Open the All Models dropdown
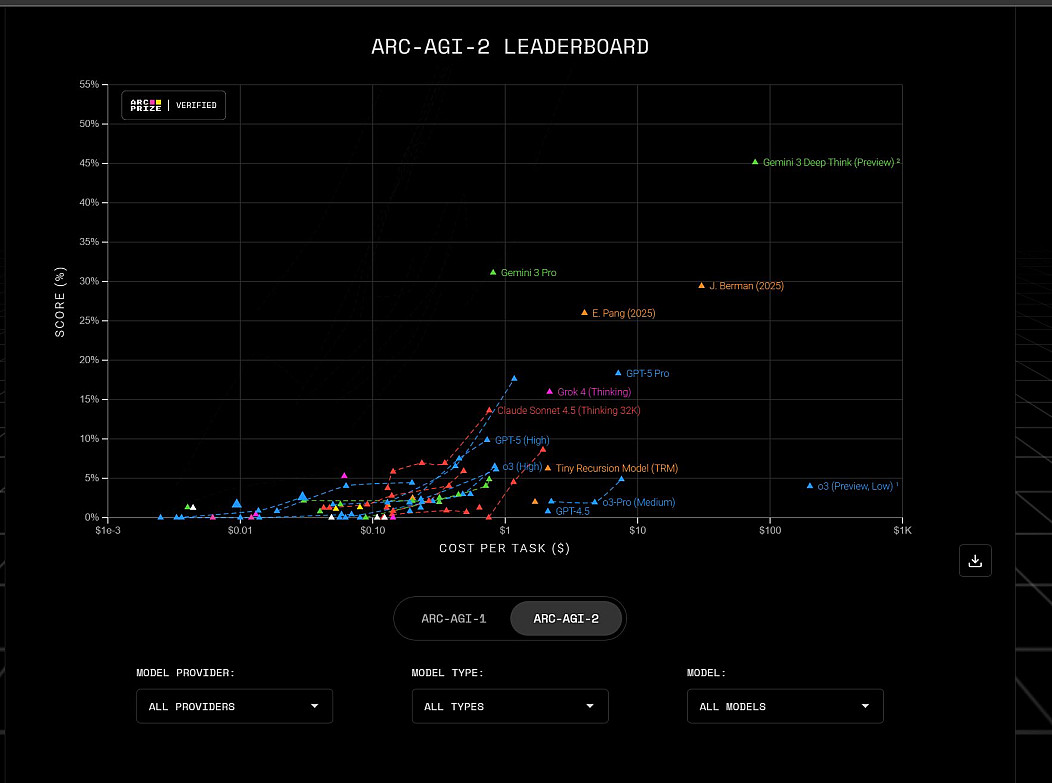 click(x=785, y=706)
